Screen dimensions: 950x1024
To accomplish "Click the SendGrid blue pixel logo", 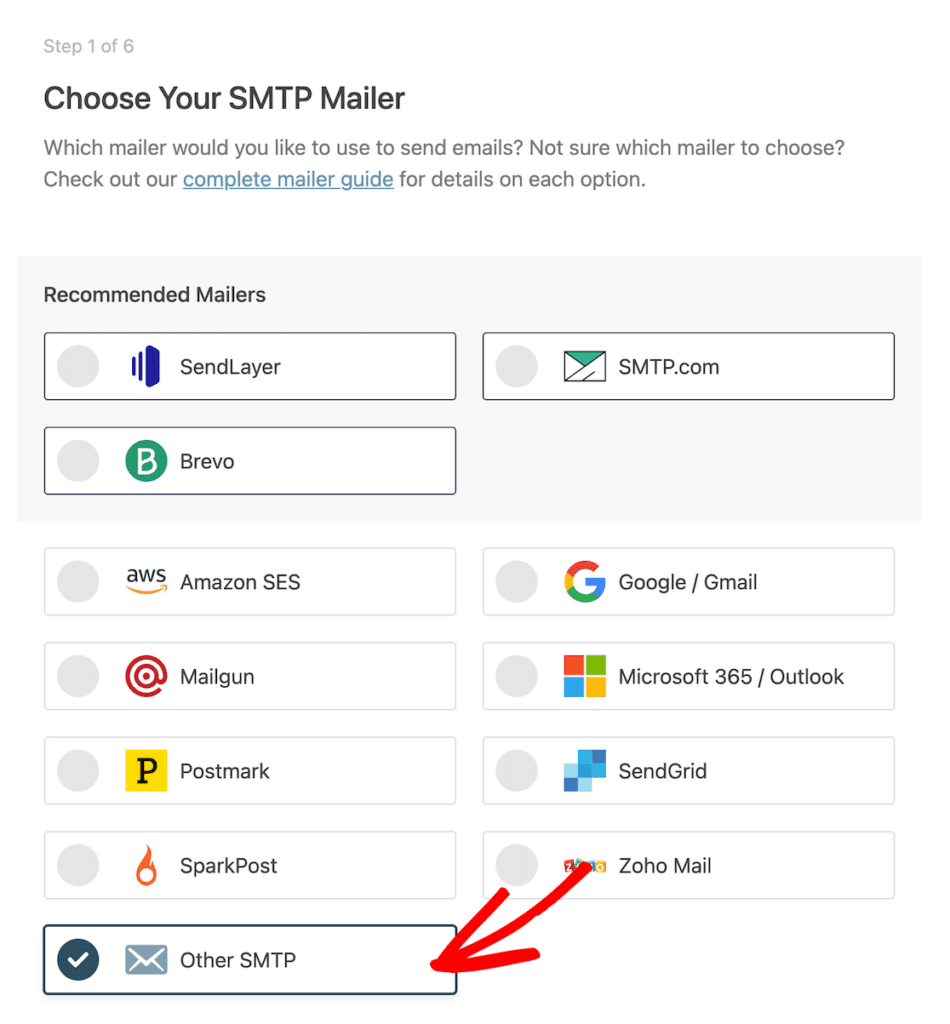I will pos(585,771).
